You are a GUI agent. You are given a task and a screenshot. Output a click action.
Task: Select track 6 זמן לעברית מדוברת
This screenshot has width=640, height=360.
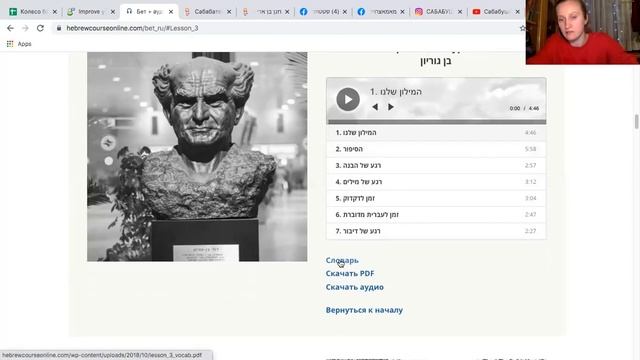coord(436,214)
